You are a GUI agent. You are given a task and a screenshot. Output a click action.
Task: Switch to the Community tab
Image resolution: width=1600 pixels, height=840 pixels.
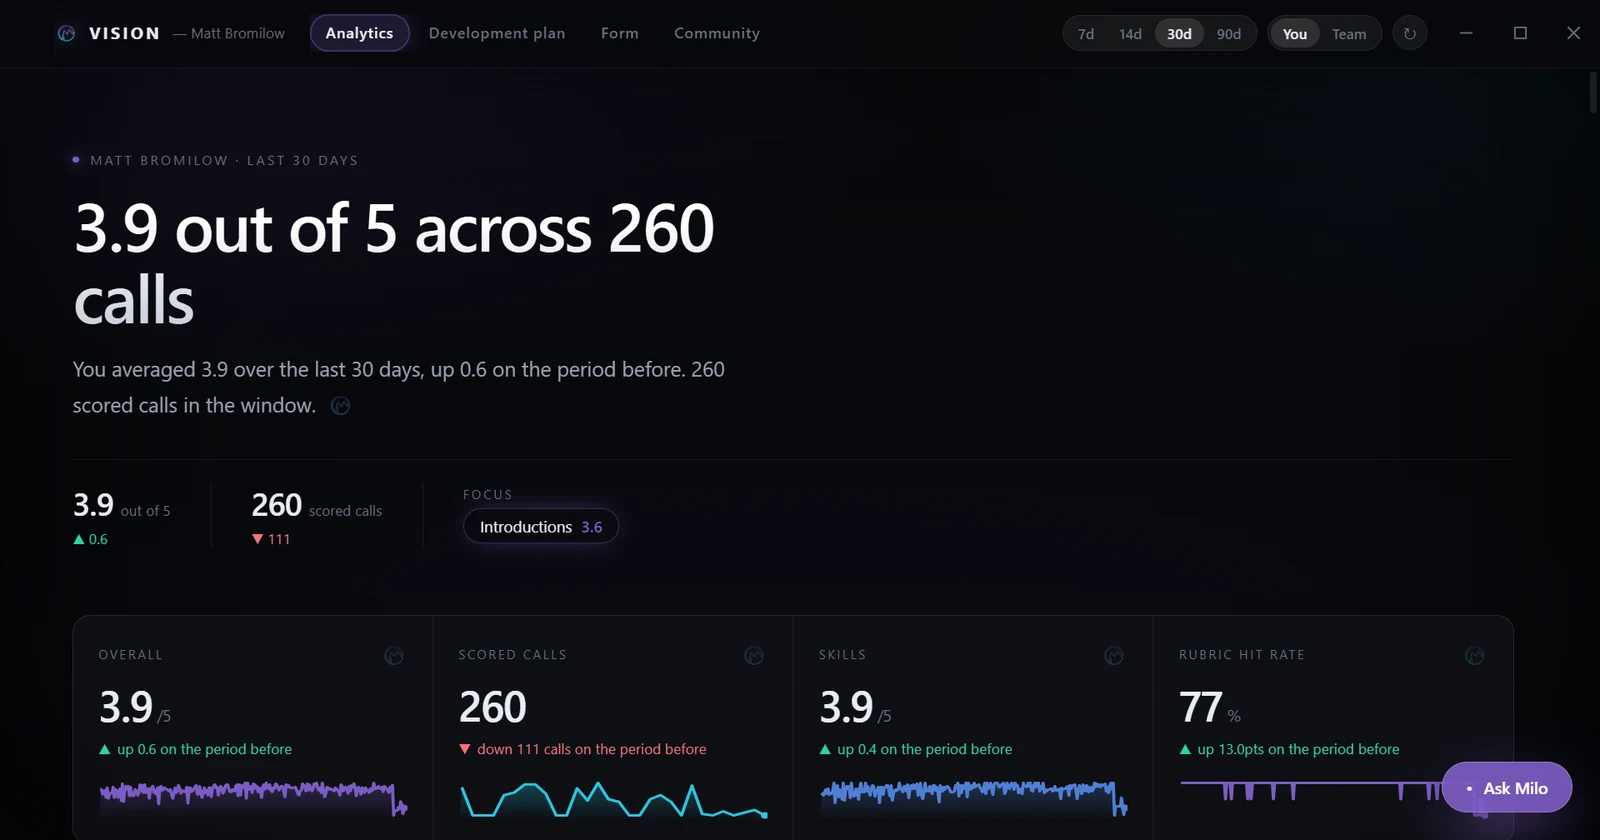pos(717,33)
